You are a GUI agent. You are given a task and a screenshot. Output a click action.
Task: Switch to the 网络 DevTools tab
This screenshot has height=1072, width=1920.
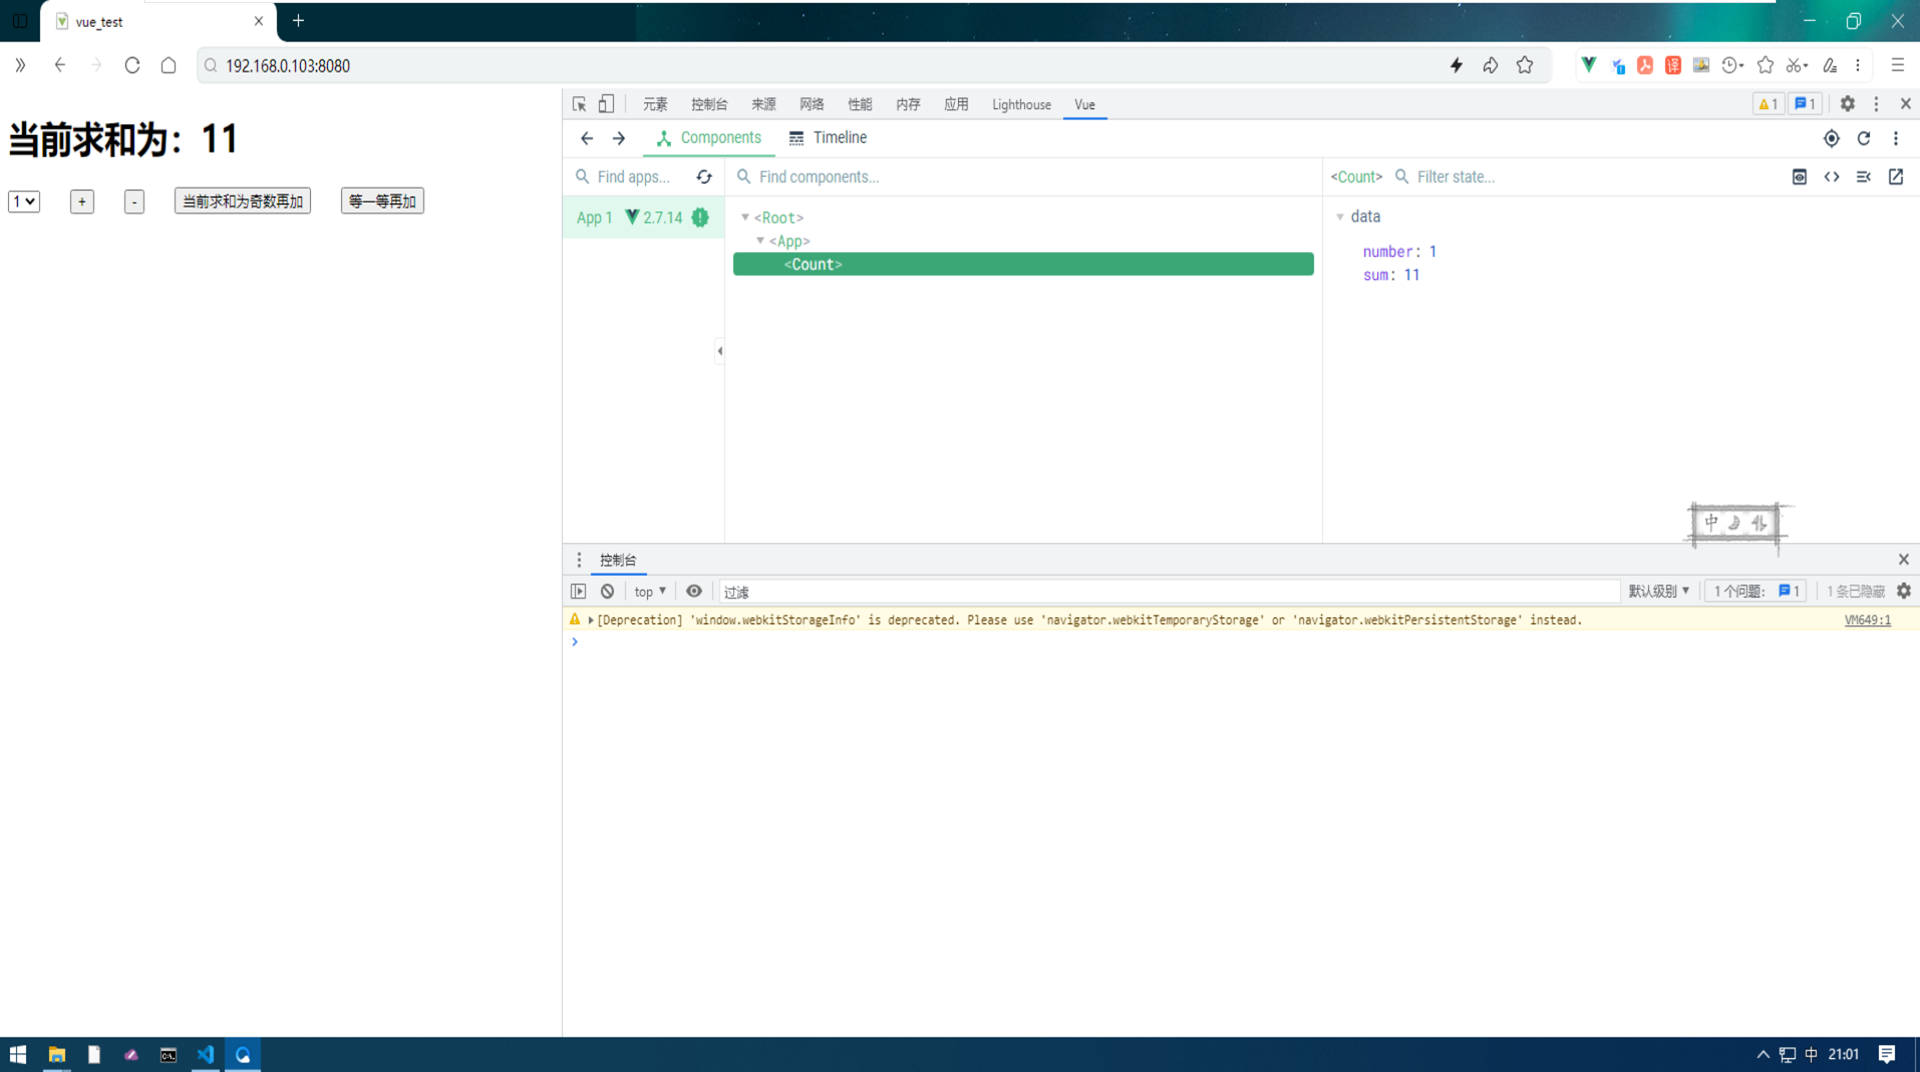point(811,104)
